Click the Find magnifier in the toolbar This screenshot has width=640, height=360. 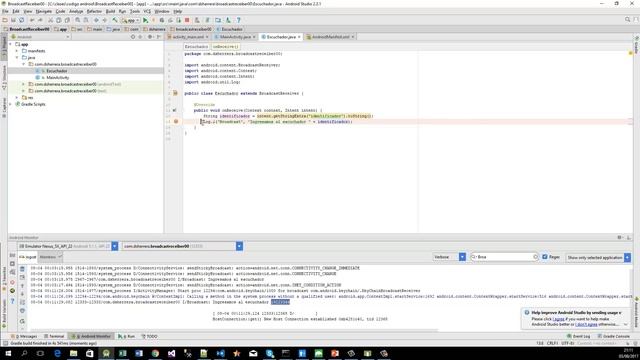click(x=78, y=20)
